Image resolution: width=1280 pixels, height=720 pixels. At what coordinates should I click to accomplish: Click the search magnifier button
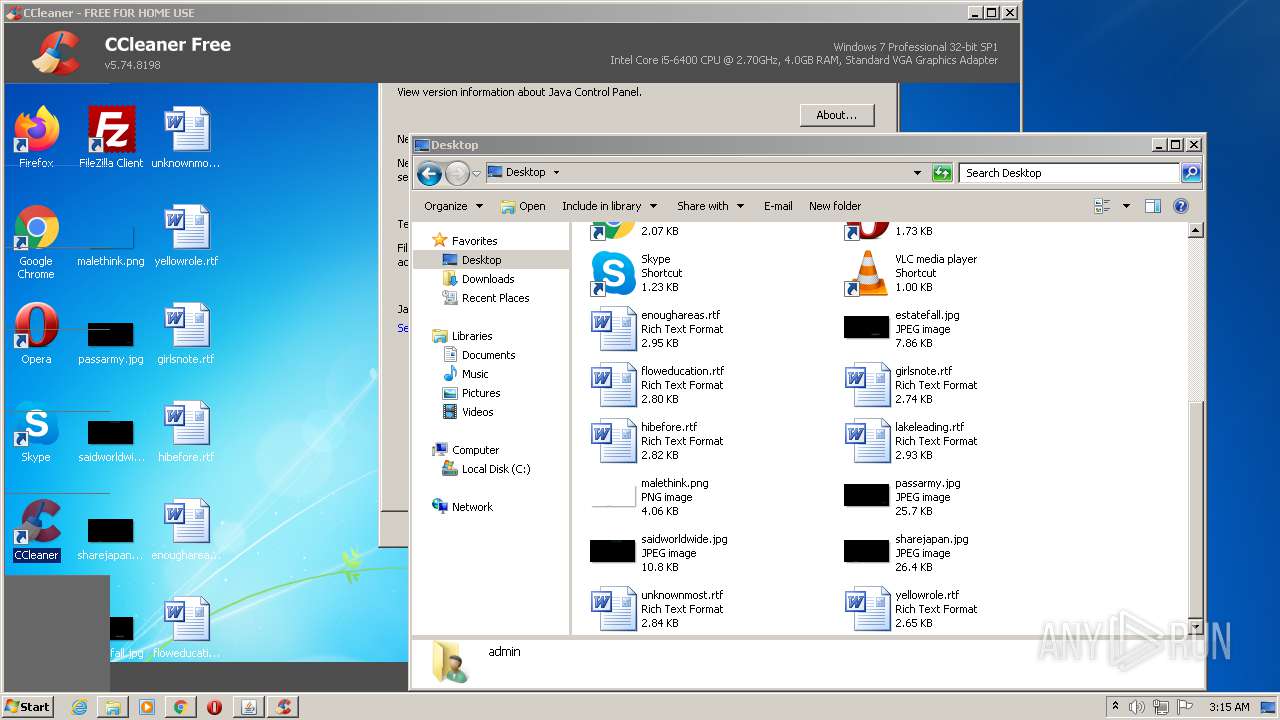tap(1191, 173)
